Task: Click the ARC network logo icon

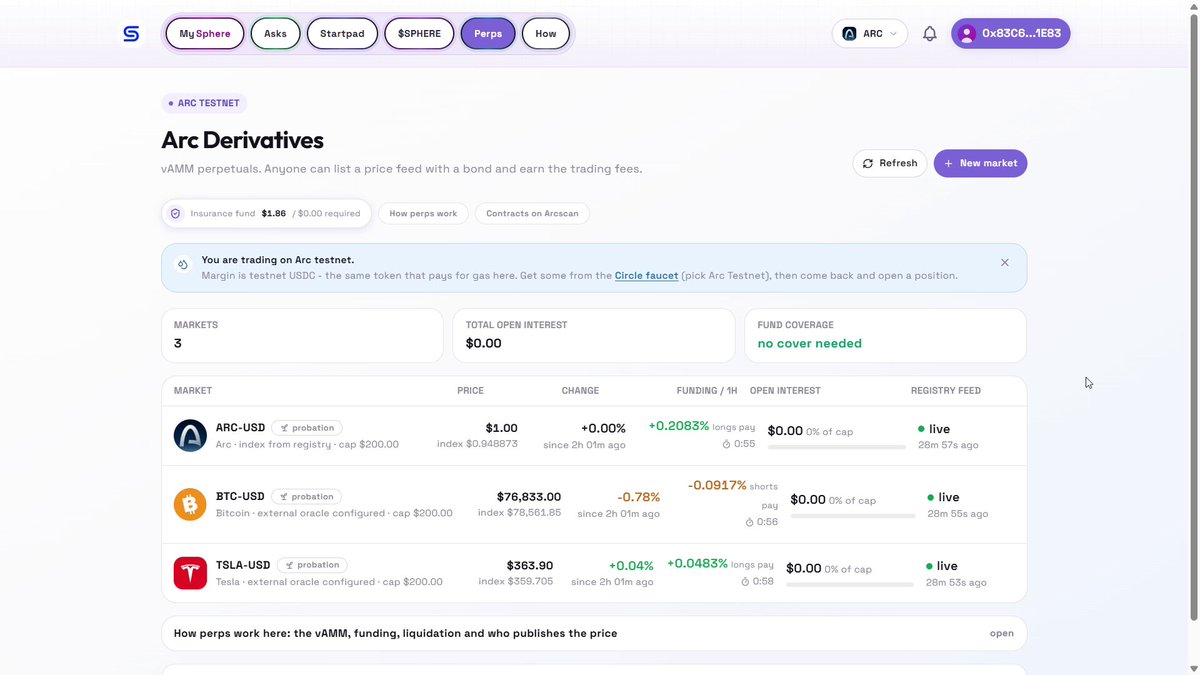Action: click(850, 34)
